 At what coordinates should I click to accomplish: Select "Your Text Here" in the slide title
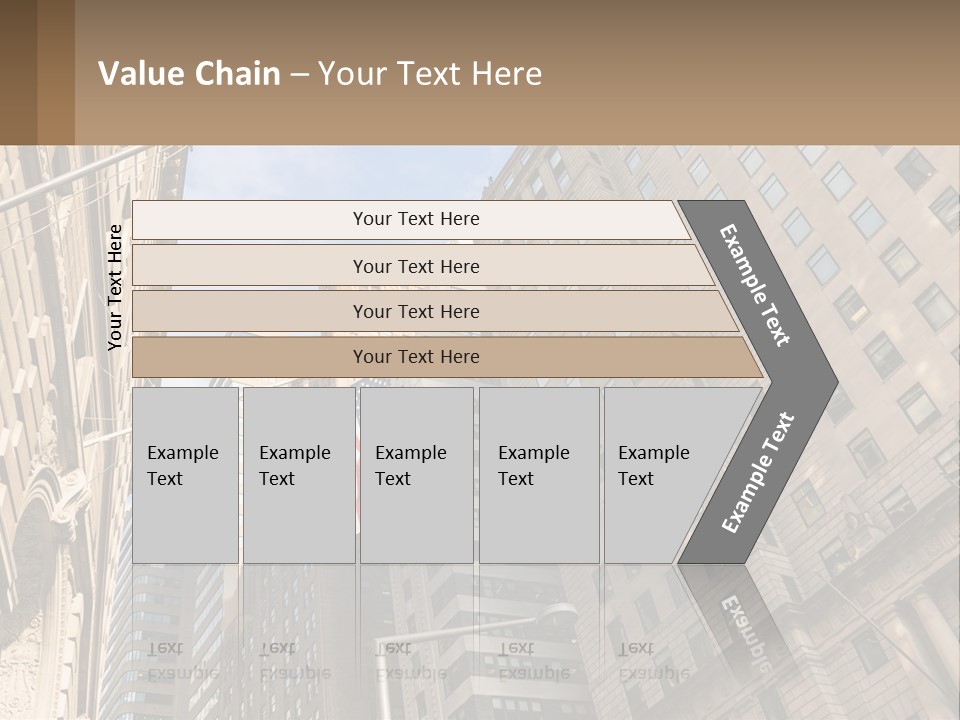[x=430, y=74]
